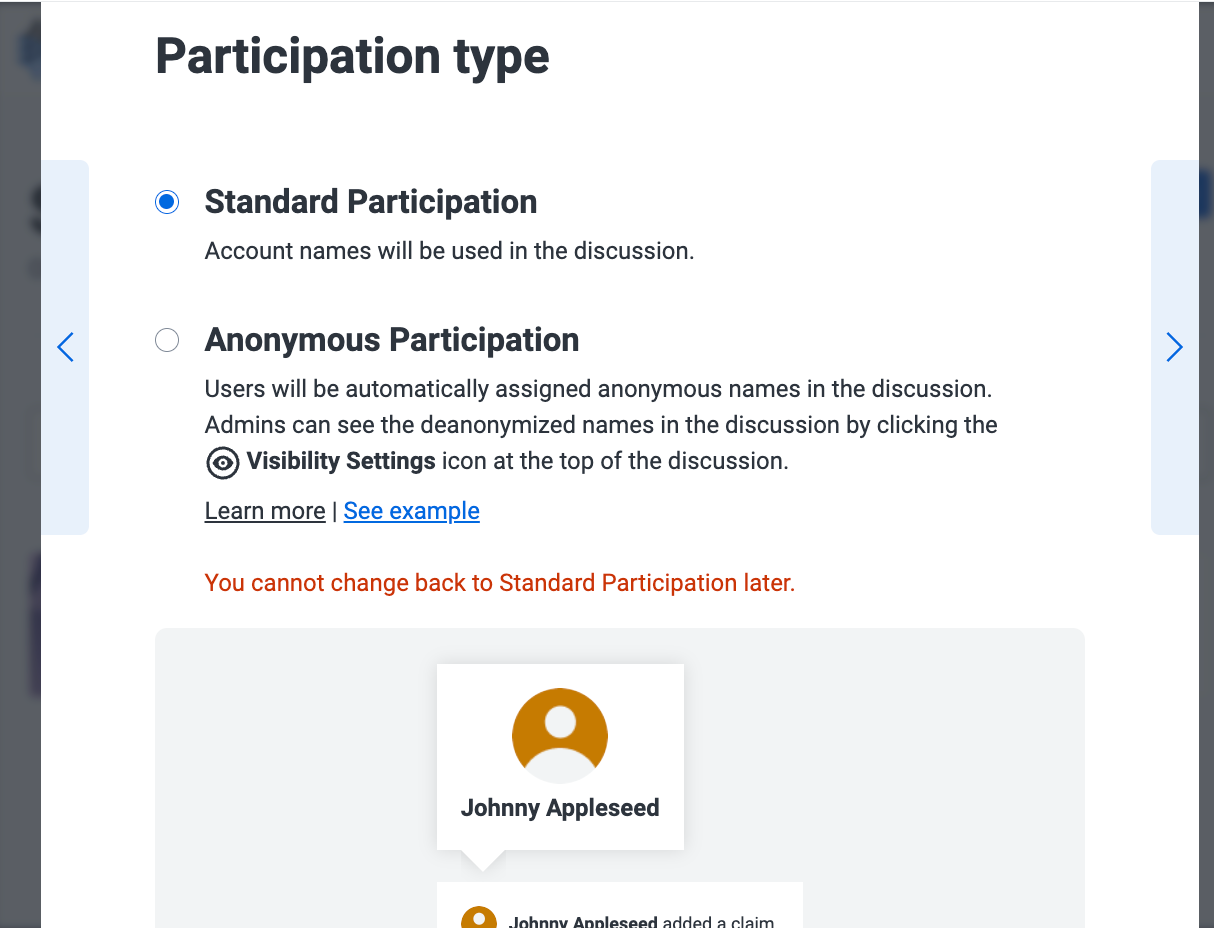Click the right next-slide chevron arrow
Viewport: 1214px width, 928px height.
point(1174,347)
